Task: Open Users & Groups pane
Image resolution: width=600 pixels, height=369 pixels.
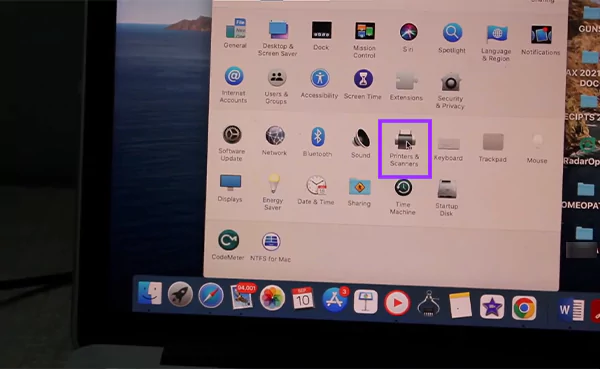Action: tap(276, 87)
